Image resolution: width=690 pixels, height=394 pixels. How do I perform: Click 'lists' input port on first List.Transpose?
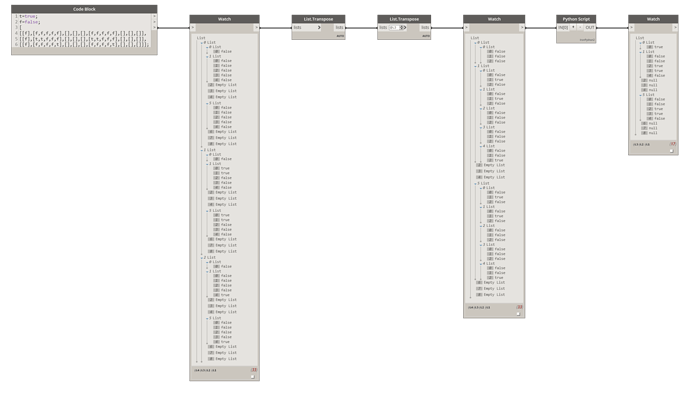point(298,27)
